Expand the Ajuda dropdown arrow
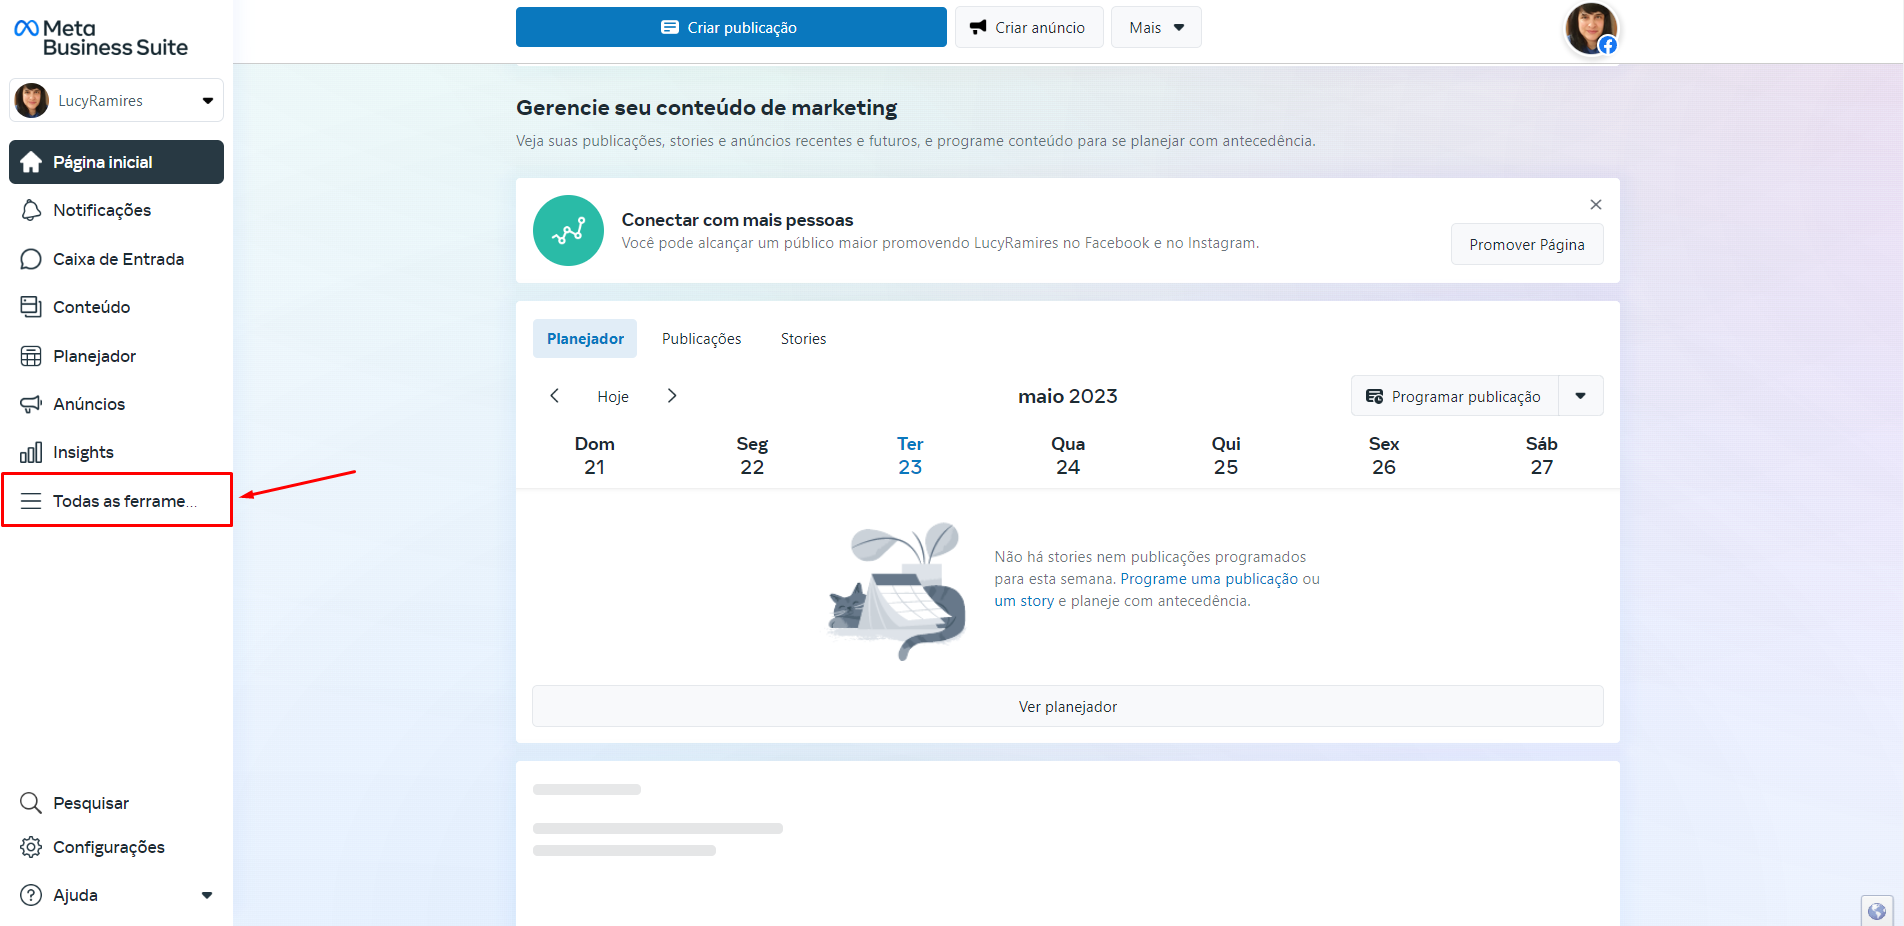The height and width of the screenshot is (926, 1904). click(207, 895)
